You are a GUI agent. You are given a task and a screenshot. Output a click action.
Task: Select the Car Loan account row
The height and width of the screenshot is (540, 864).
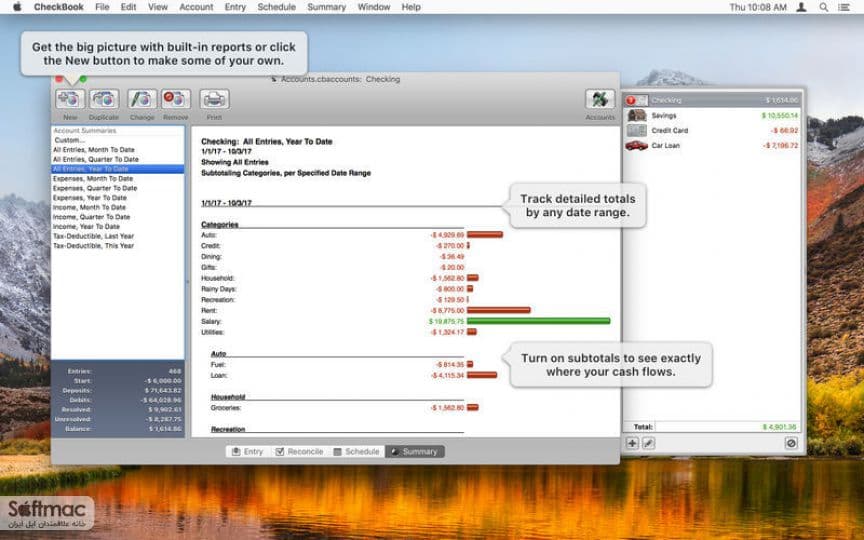point(712,145)
